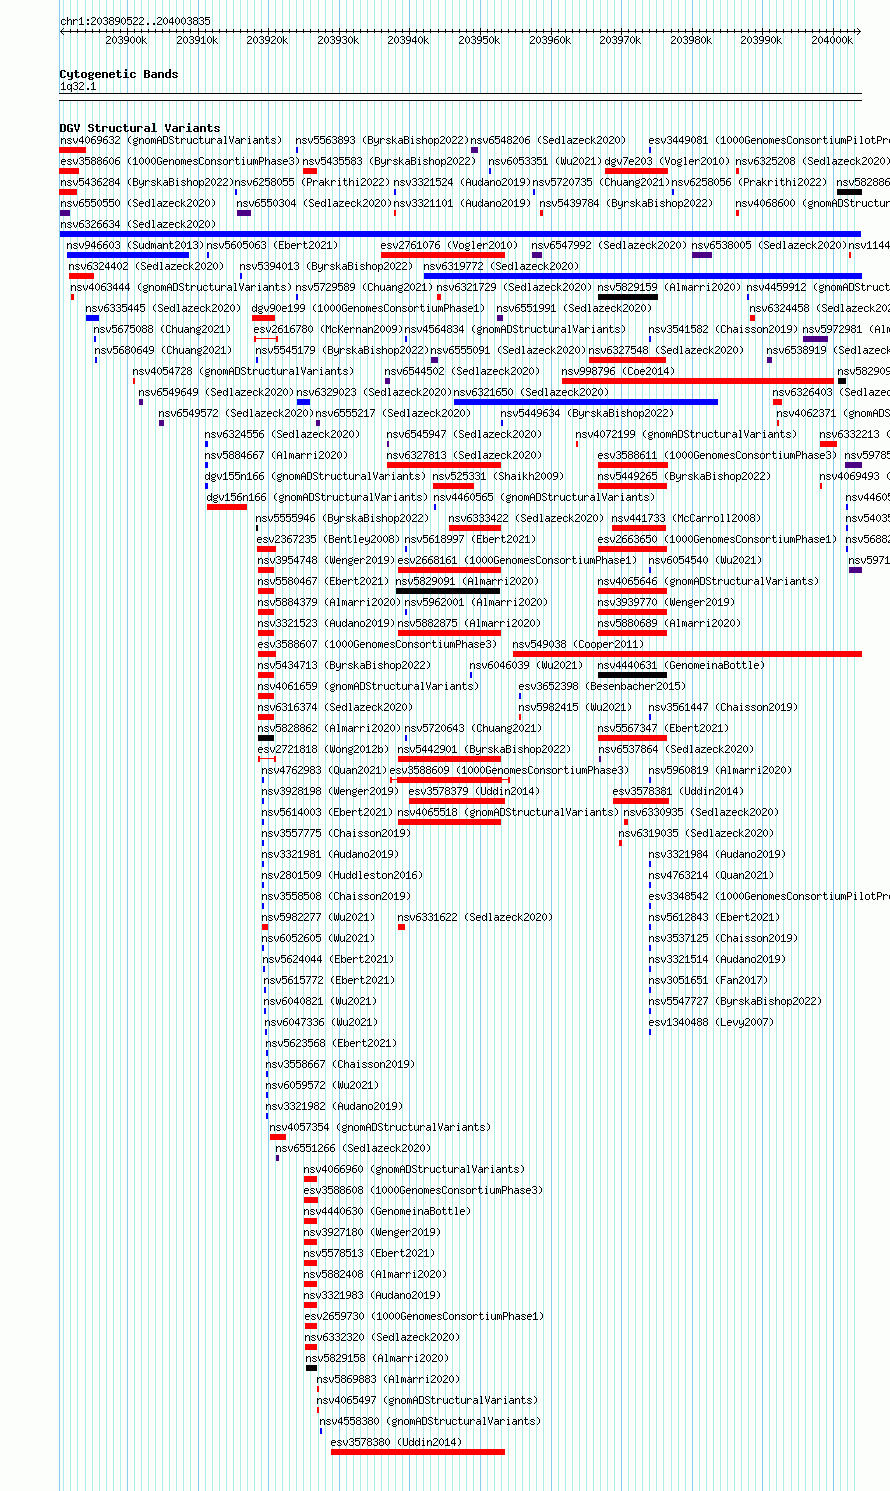Select esv3578380 (Uddin2014) label
The width and height of the screenshot is (890, 1491).
396,1442
